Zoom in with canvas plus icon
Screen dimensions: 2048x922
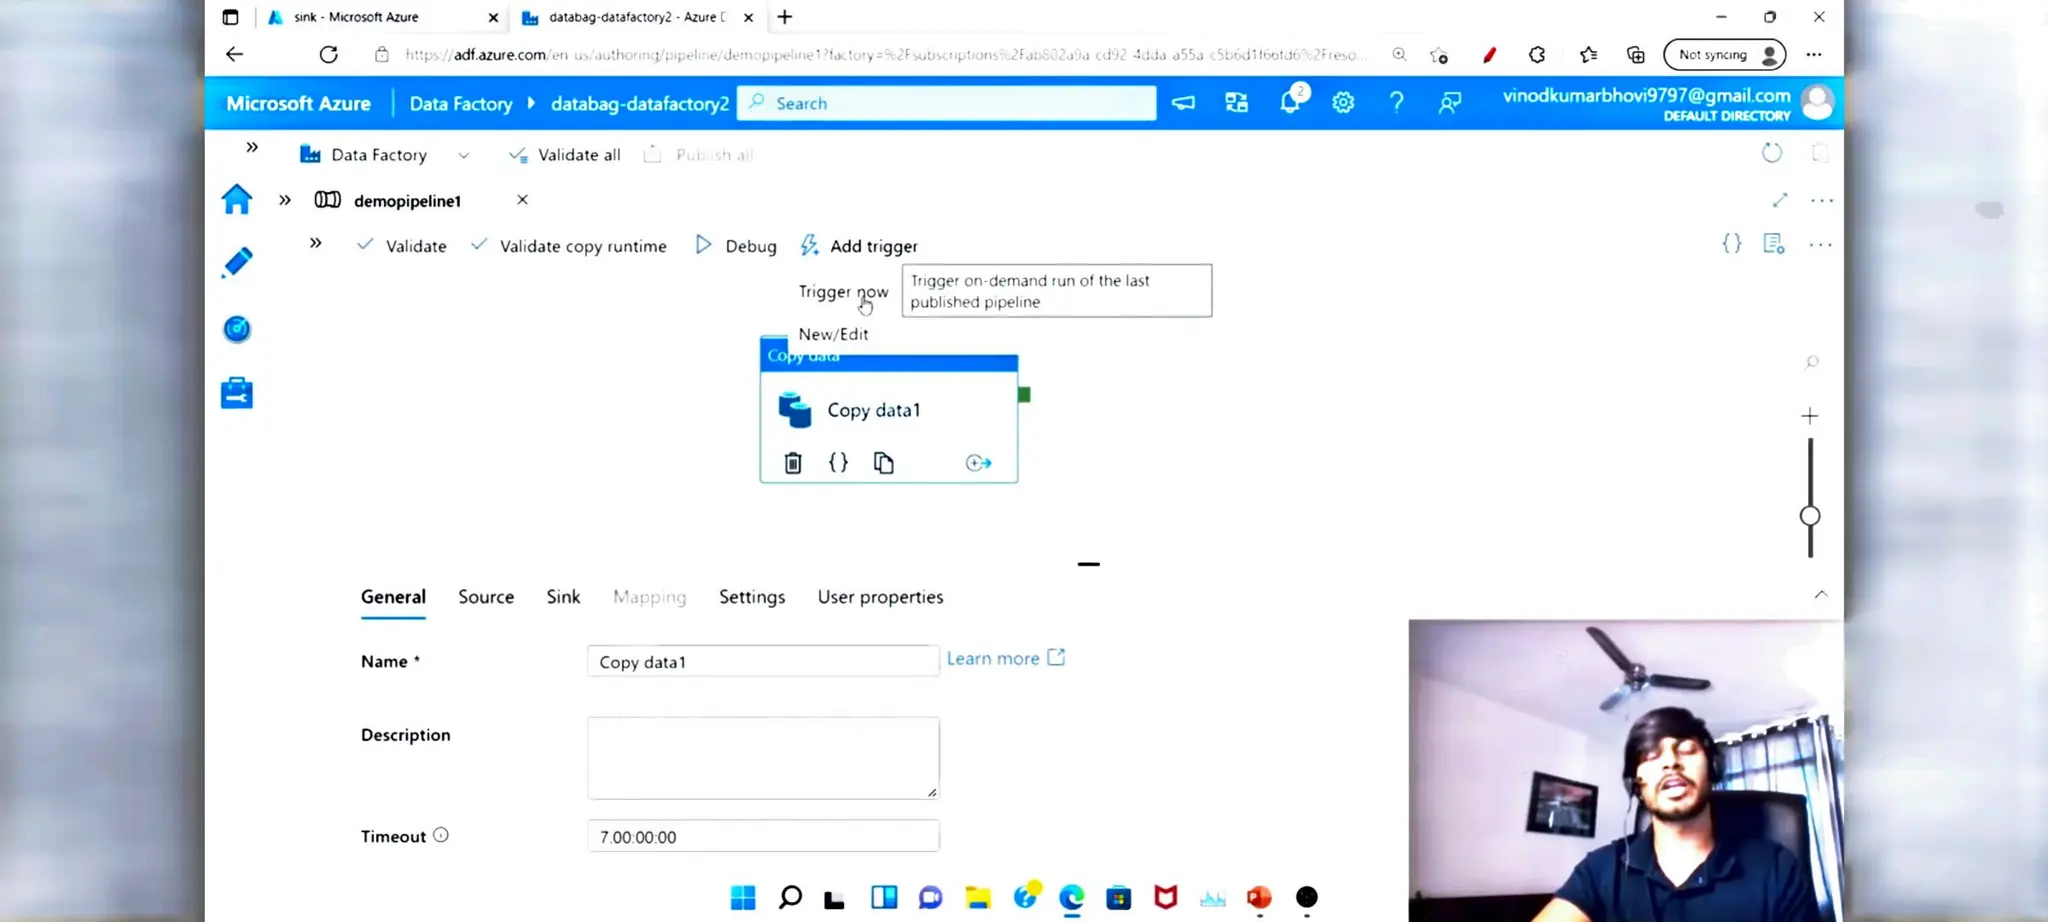click(1810, 416)
